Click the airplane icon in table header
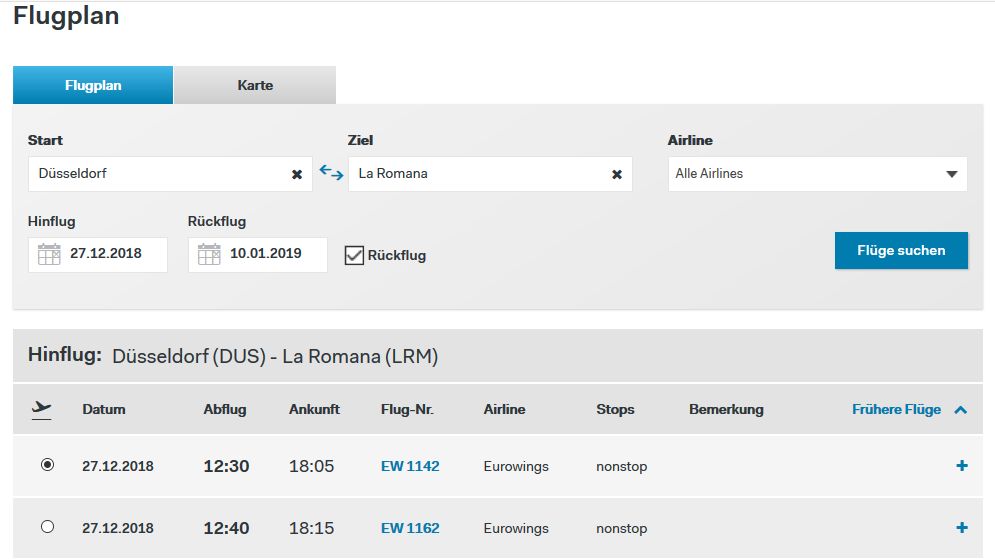The height and width of the screenshot is (559, 995). [x=42, y=408]
